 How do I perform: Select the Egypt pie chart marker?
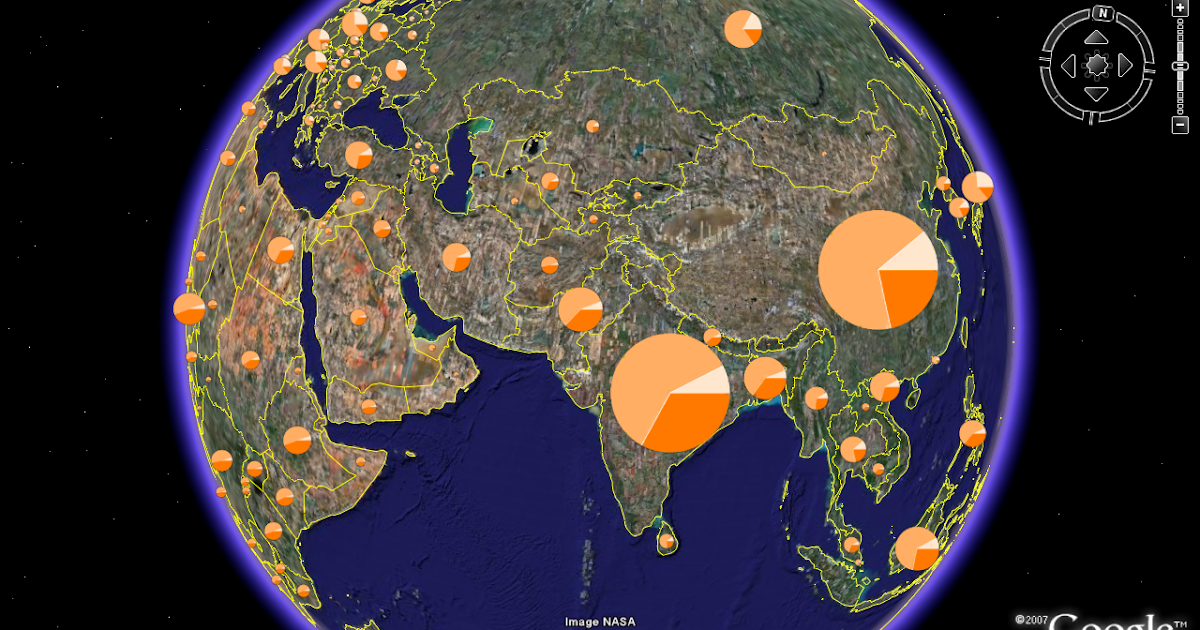coord(281,250)
